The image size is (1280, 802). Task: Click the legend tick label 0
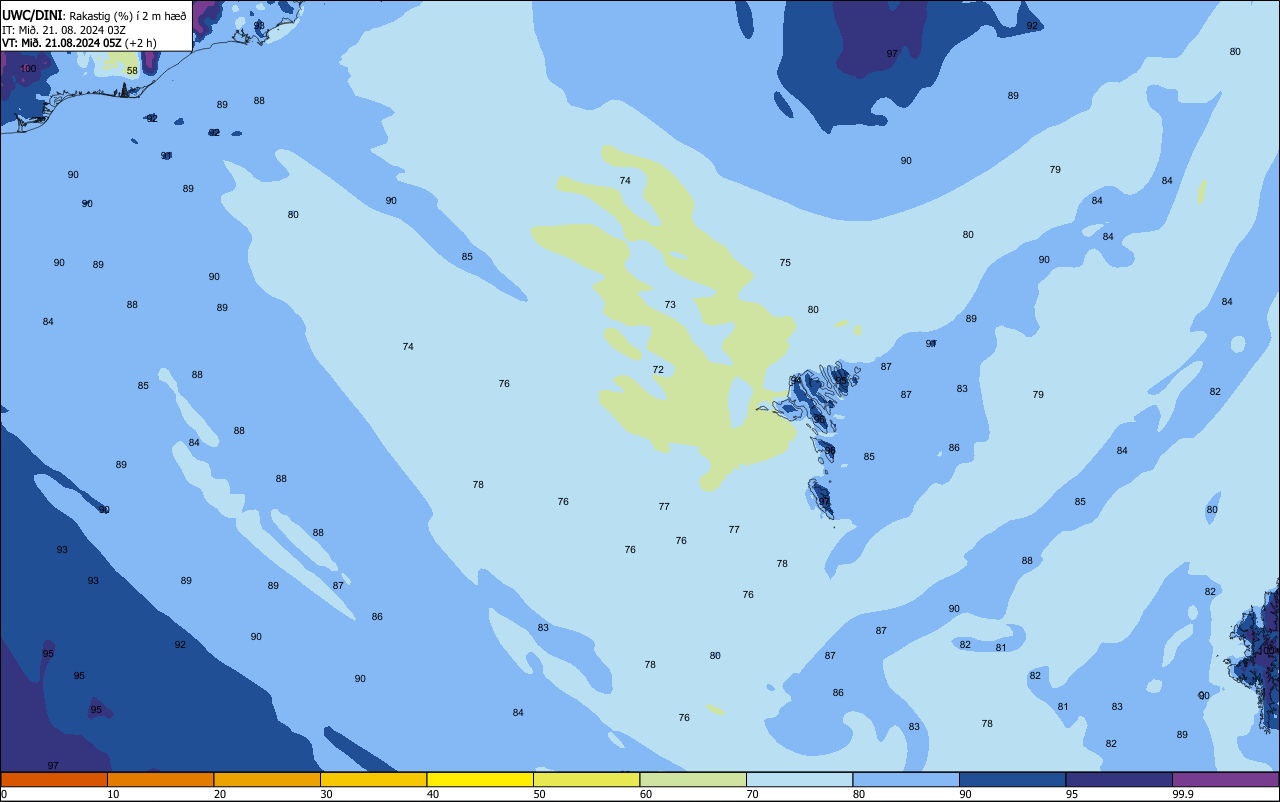tap(4, 794)
